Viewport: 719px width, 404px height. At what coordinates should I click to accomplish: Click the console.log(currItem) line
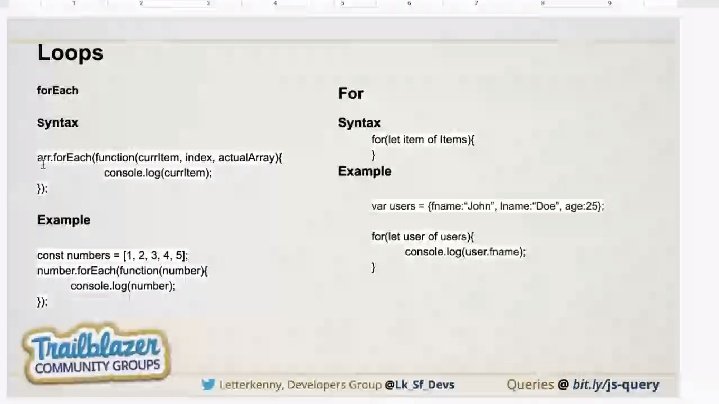[158, 173]
